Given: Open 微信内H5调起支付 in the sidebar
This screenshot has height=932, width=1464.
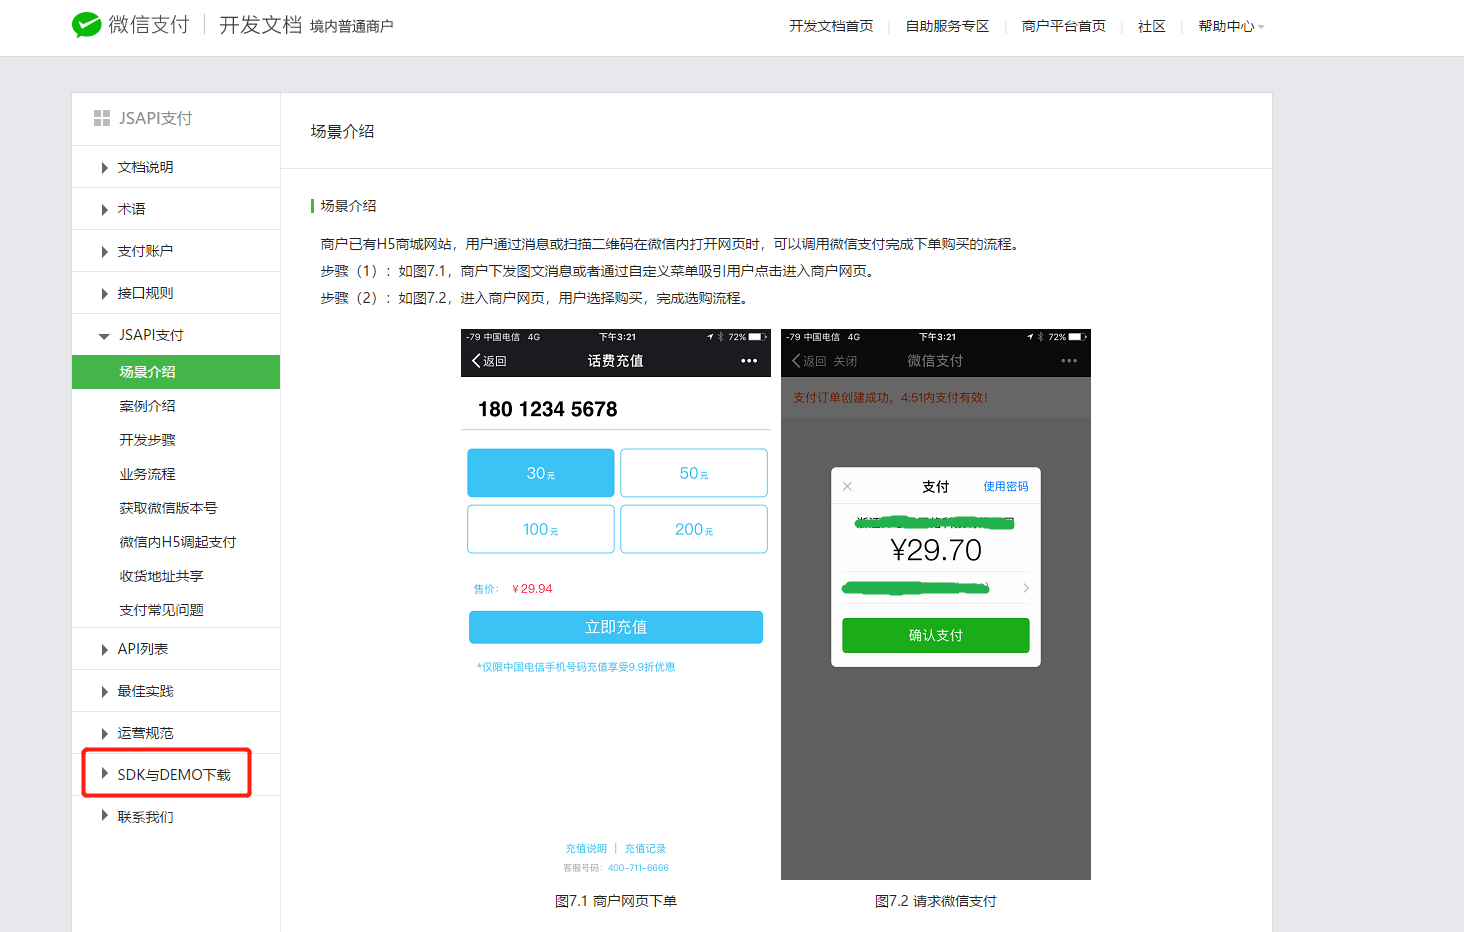Looking at the screenshot, I should pos(178,542).
